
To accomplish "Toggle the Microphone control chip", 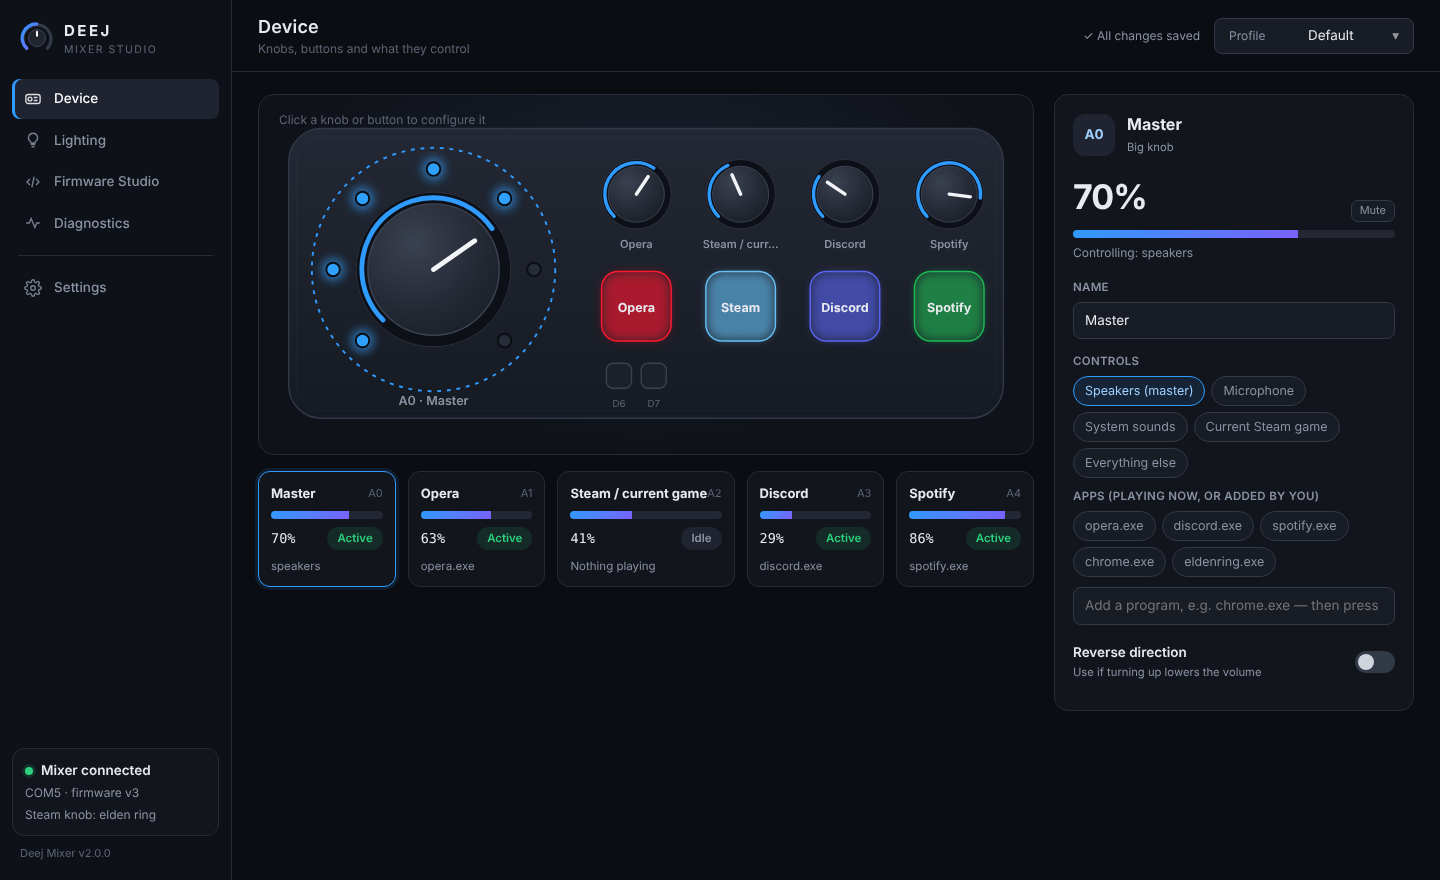I will [1258, 391].
